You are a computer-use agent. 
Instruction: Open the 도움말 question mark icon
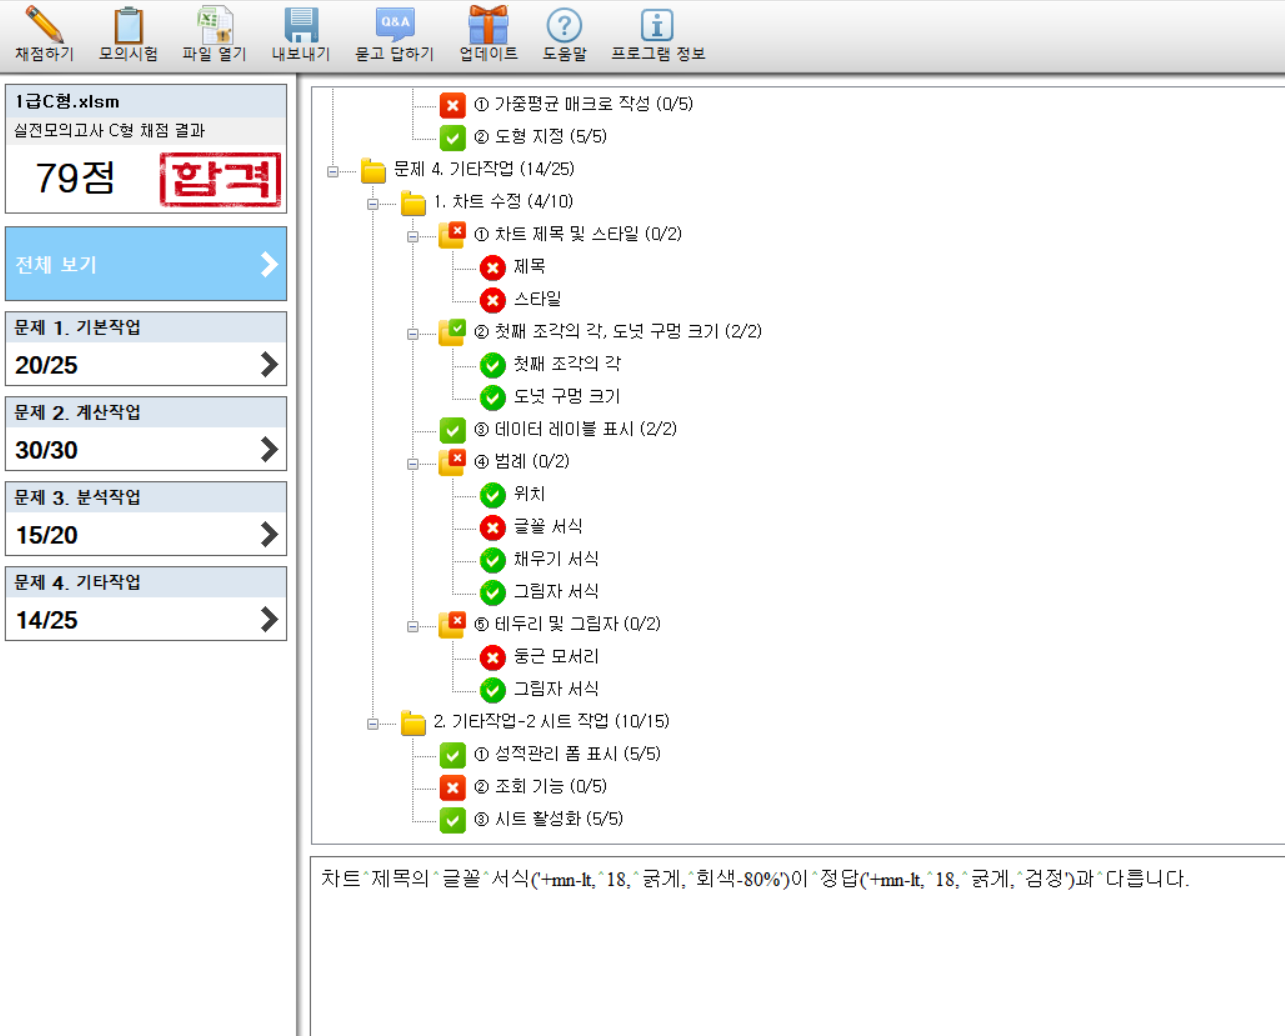tap(564, 26)
